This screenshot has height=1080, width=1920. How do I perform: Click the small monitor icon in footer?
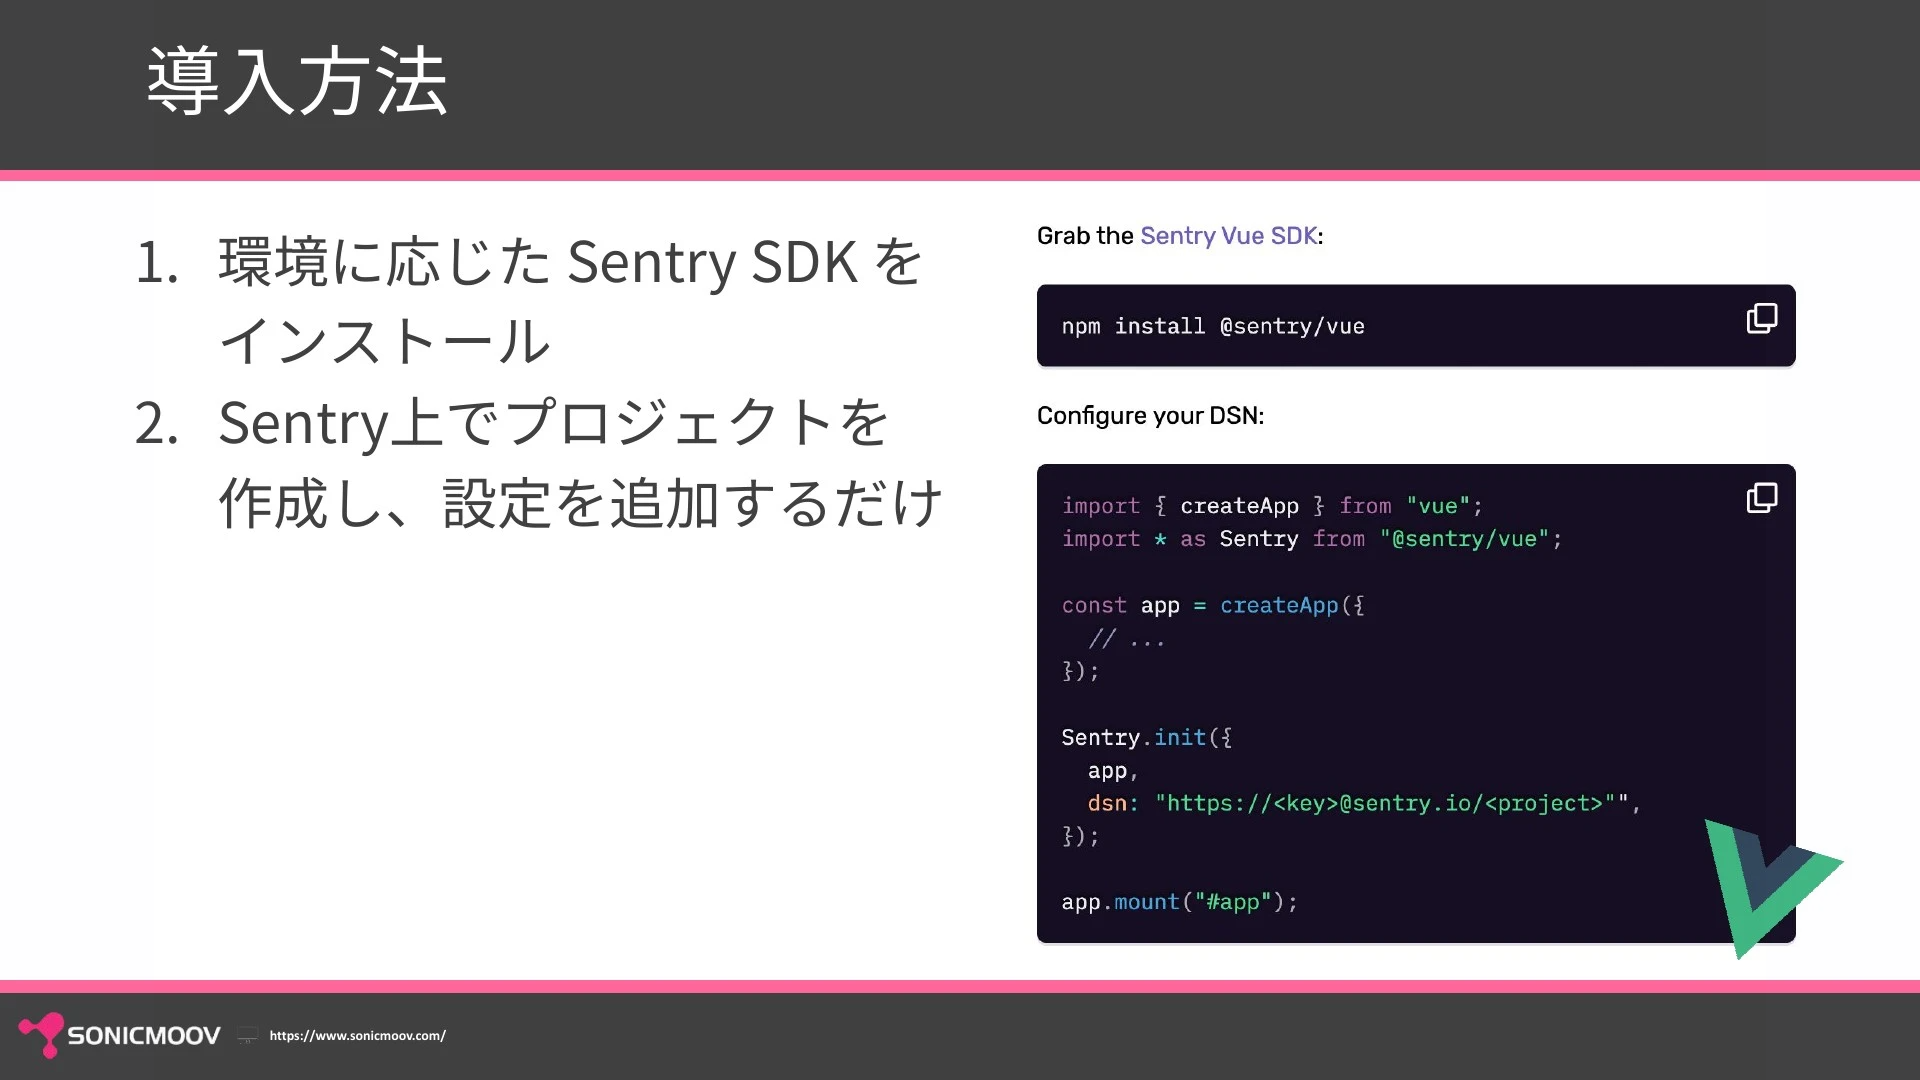[247, 1036]
